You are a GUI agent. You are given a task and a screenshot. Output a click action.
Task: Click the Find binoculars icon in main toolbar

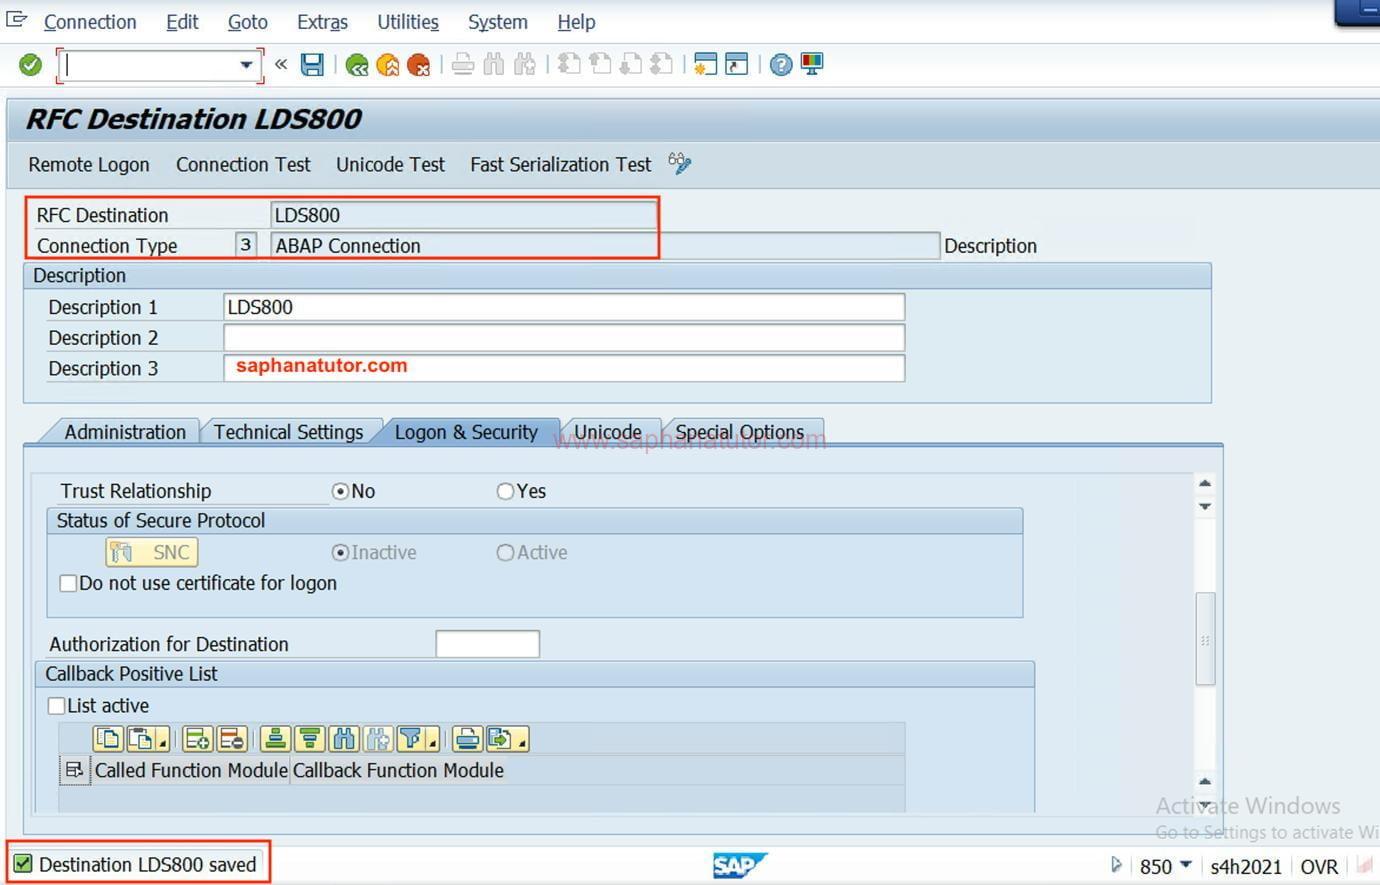click(493, 65)
